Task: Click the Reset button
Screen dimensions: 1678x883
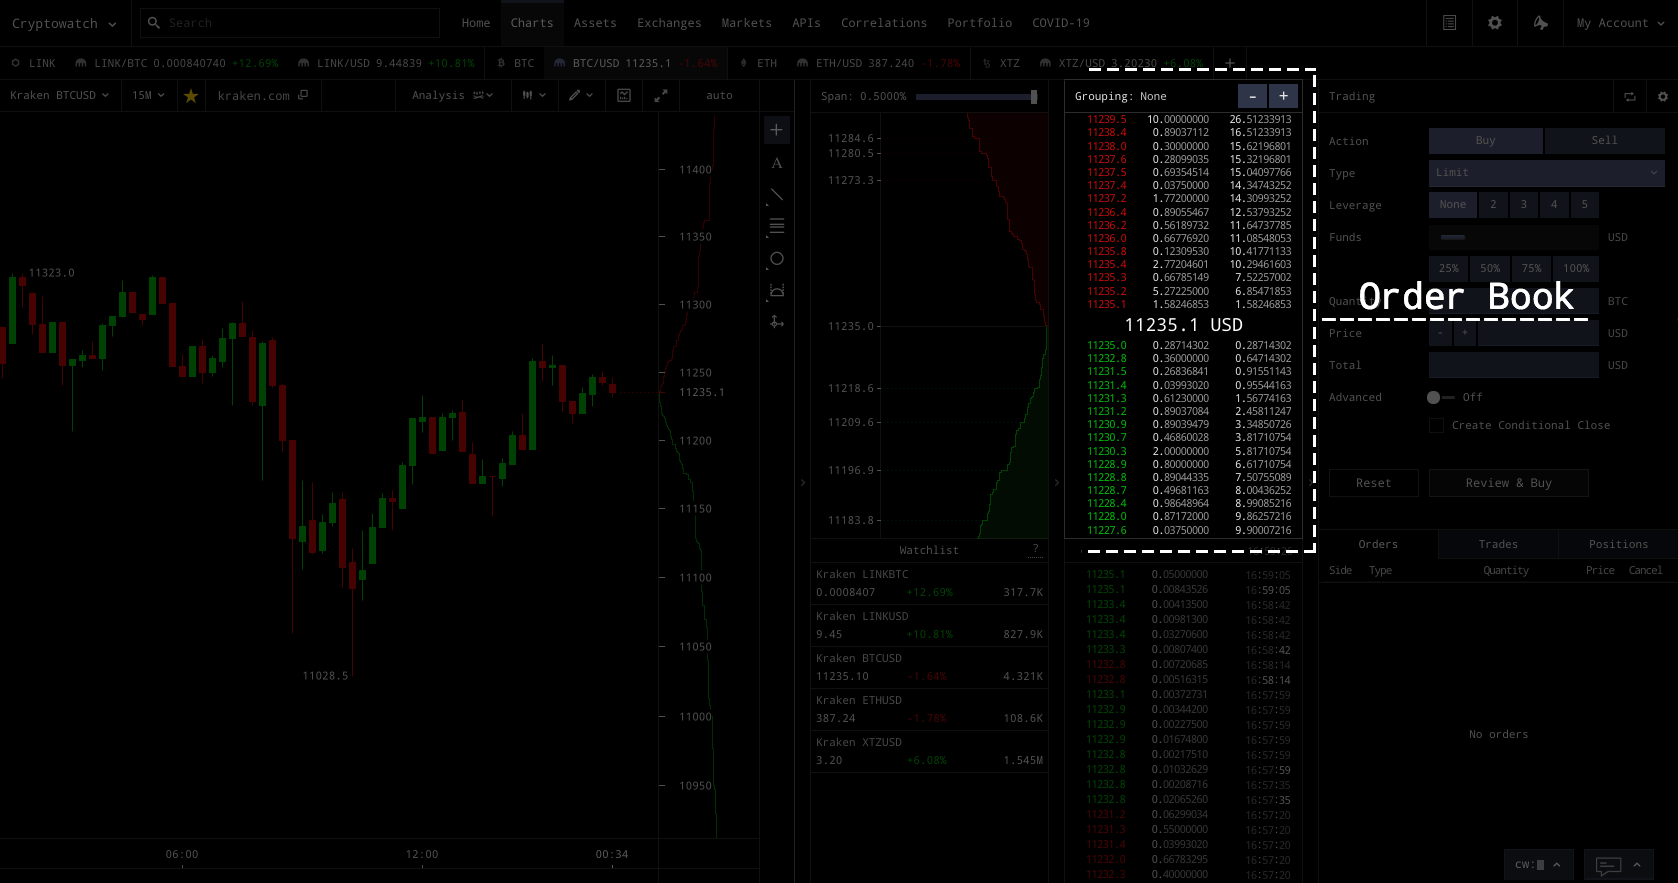Action: point(1374,483)
